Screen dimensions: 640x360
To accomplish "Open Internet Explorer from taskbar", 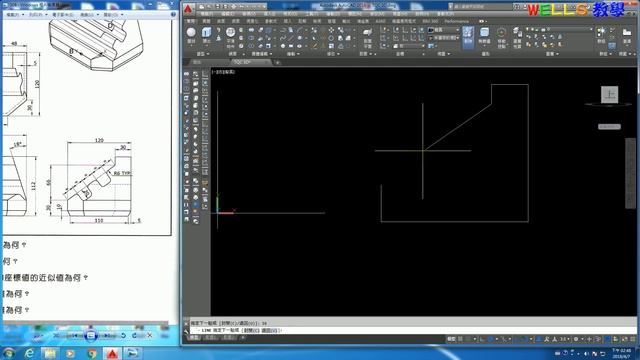I will pos(29,353).
